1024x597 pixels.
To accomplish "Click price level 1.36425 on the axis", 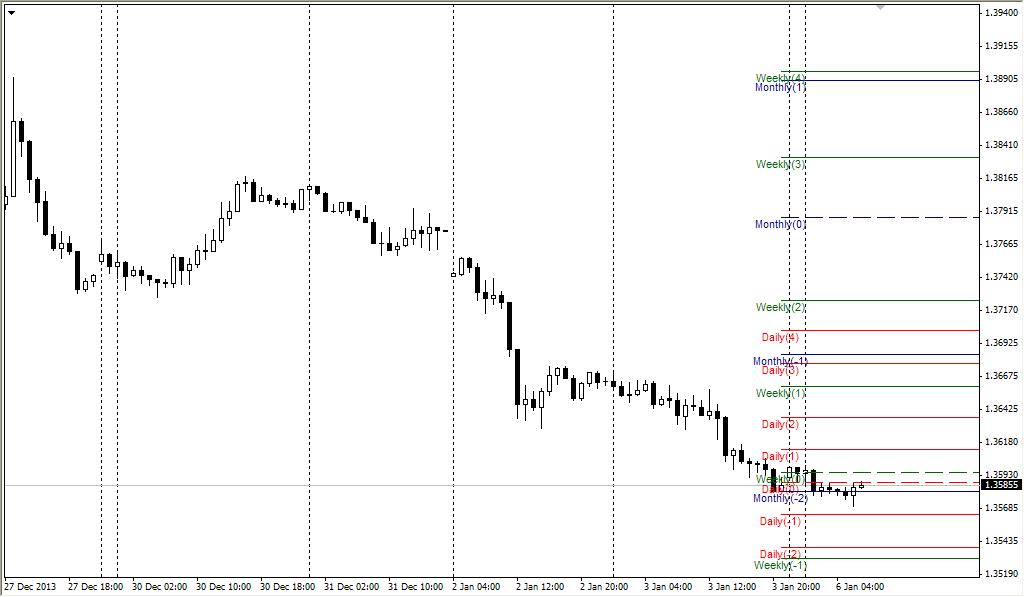I will click(1001, 409).
